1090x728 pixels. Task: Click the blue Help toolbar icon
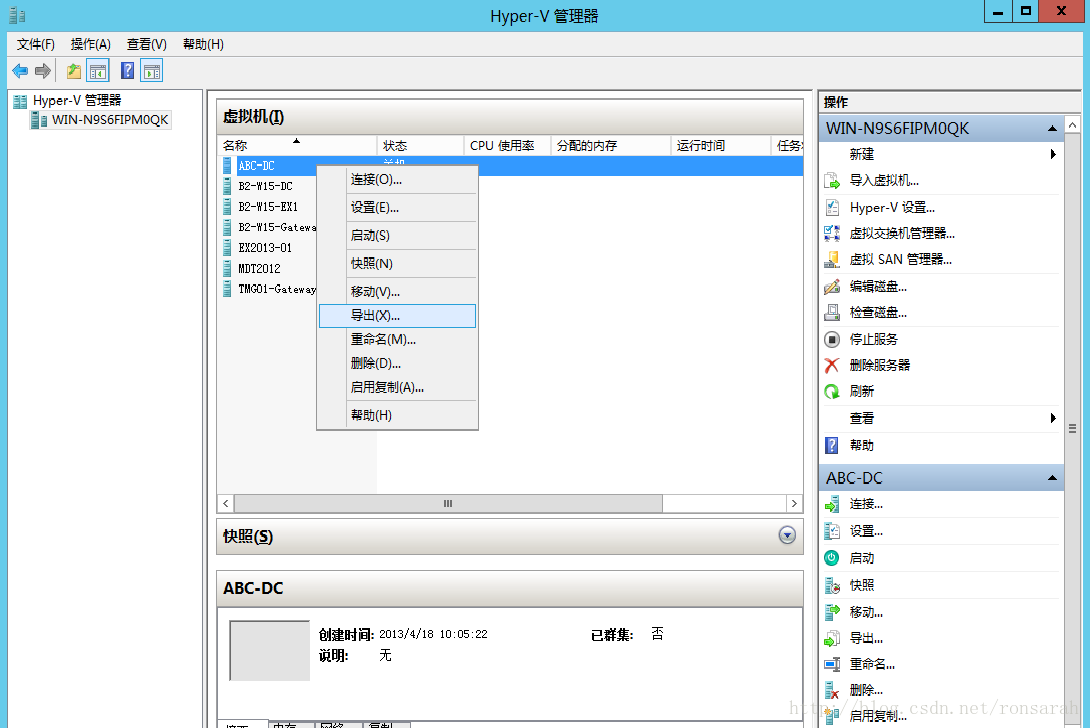[128, 70]
